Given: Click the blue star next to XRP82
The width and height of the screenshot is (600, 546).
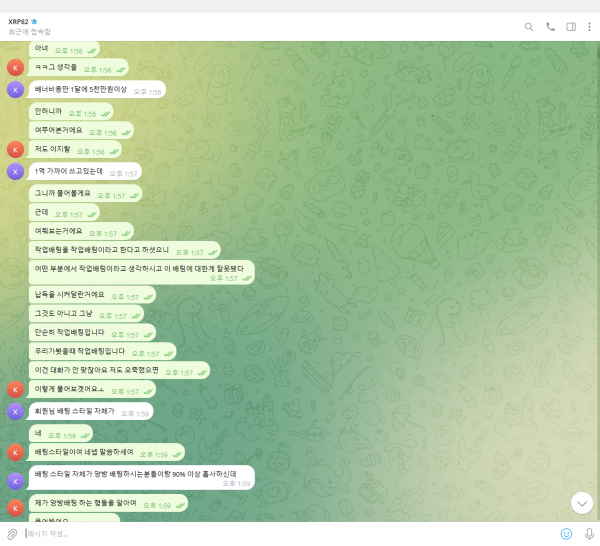Looking at the screenshot, I should (33, 20).
